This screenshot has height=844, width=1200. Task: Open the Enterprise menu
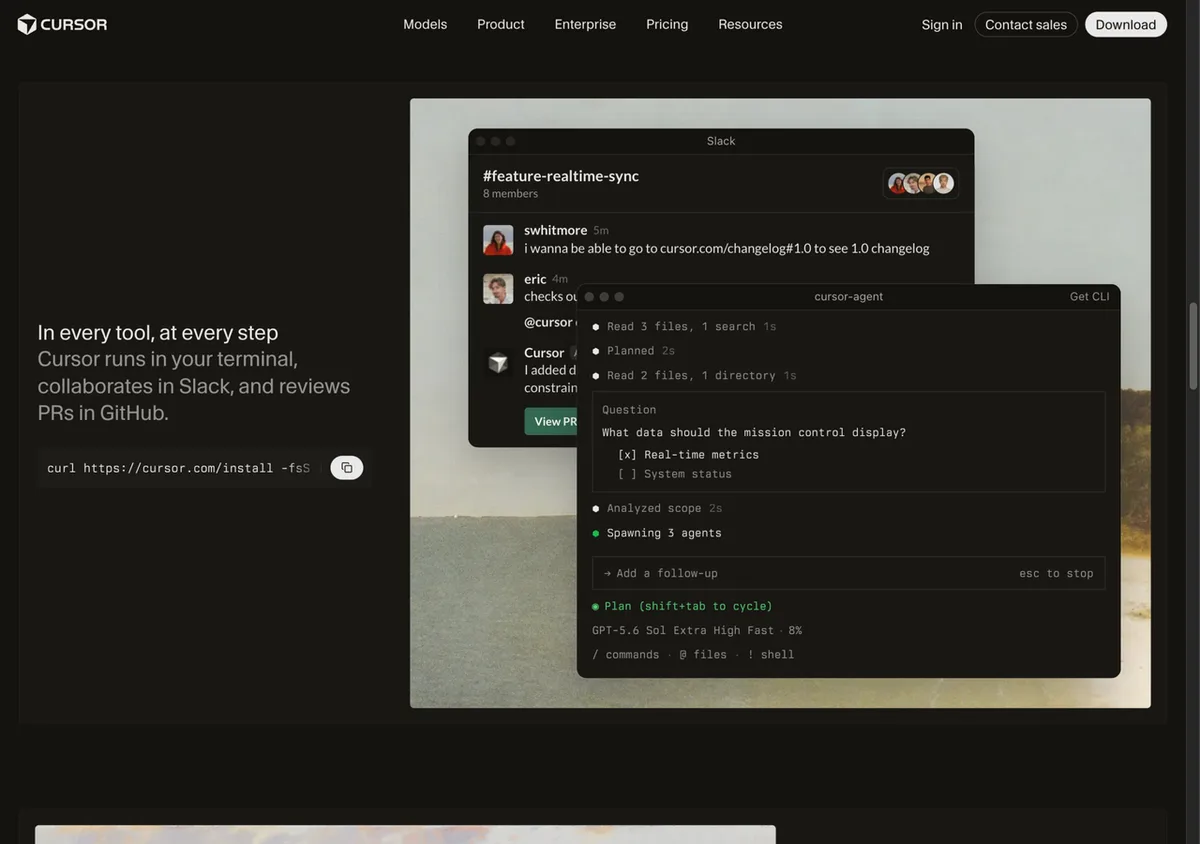(x=585, y=24)
